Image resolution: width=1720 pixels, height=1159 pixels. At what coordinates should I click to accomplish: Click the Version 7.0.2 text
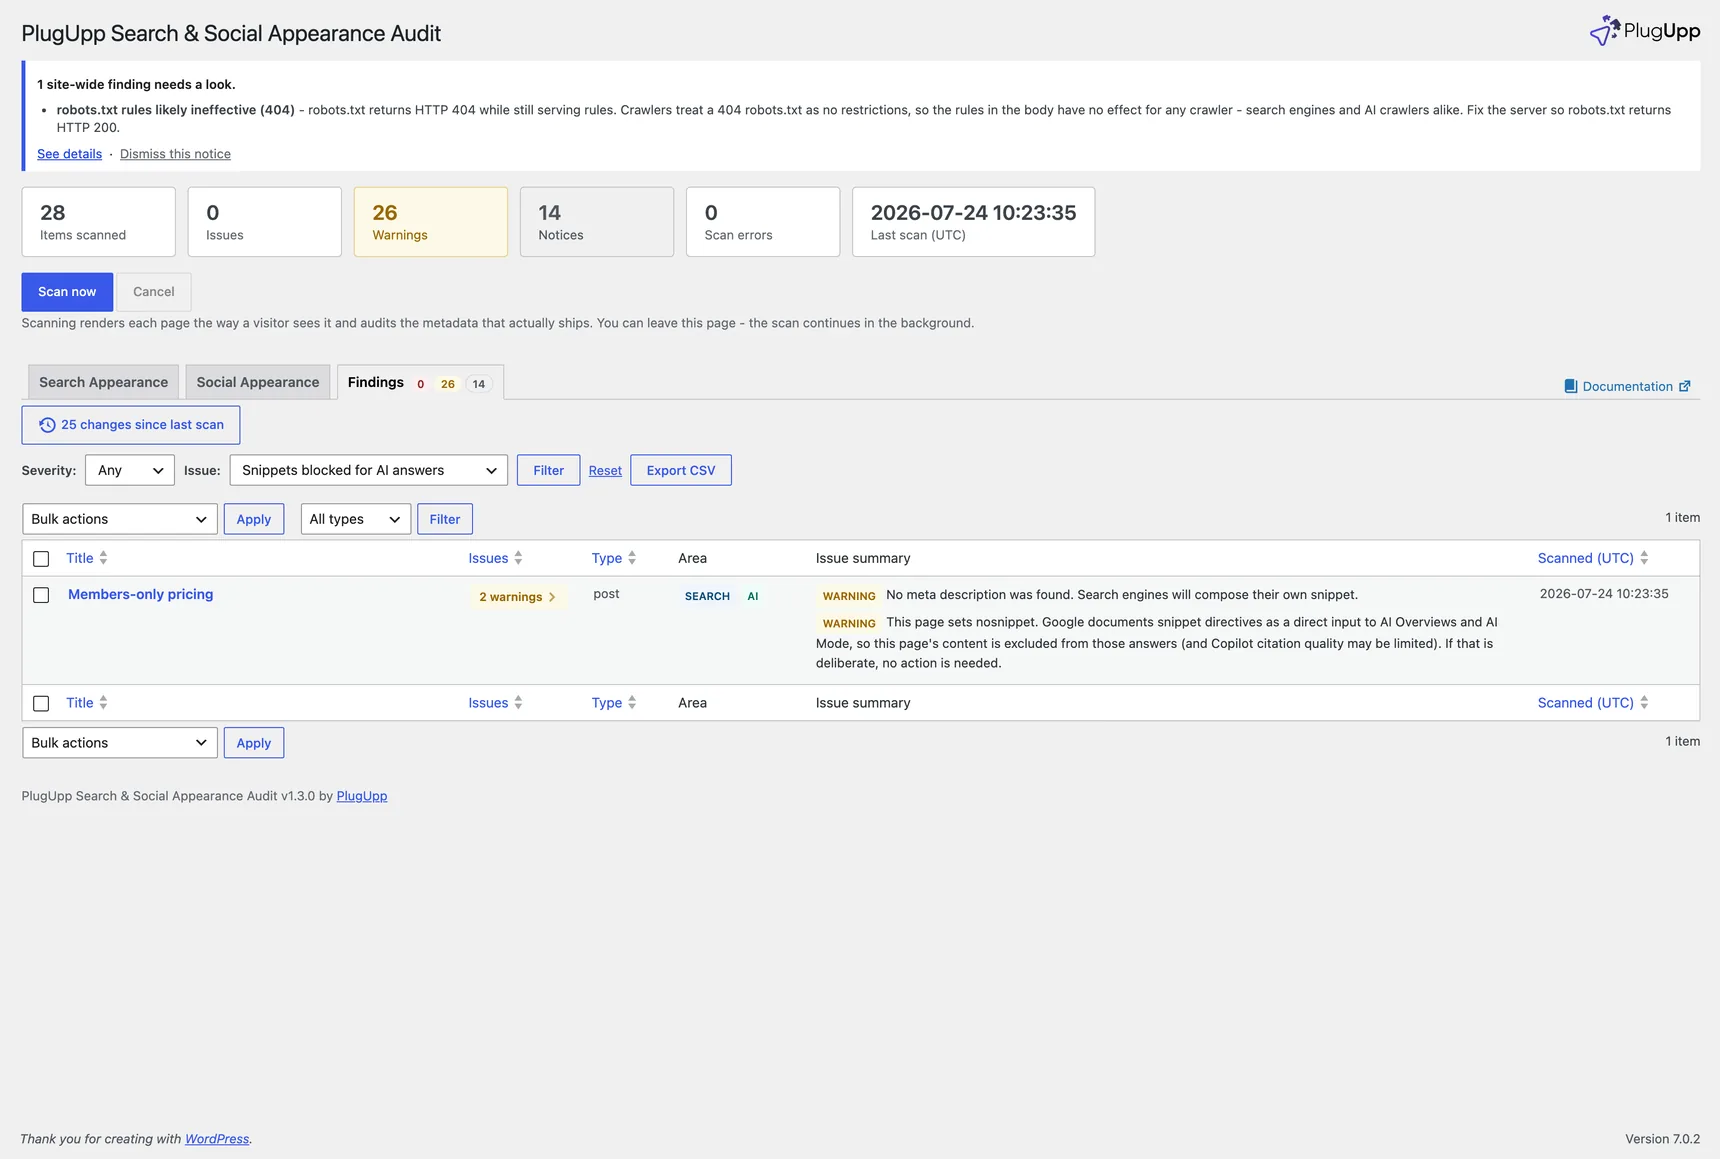pyautogui.click(x=1662, y=1139)
